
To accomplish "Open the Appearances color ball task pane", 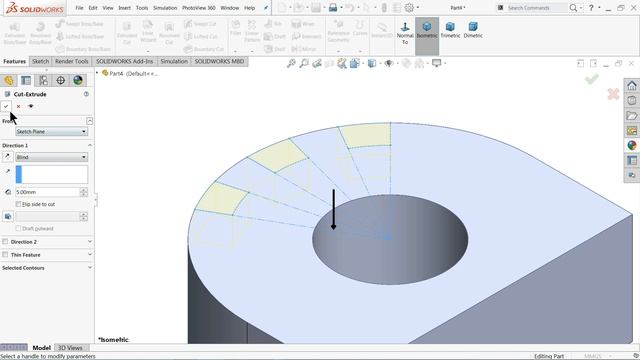I will click(x=632, y=145).
